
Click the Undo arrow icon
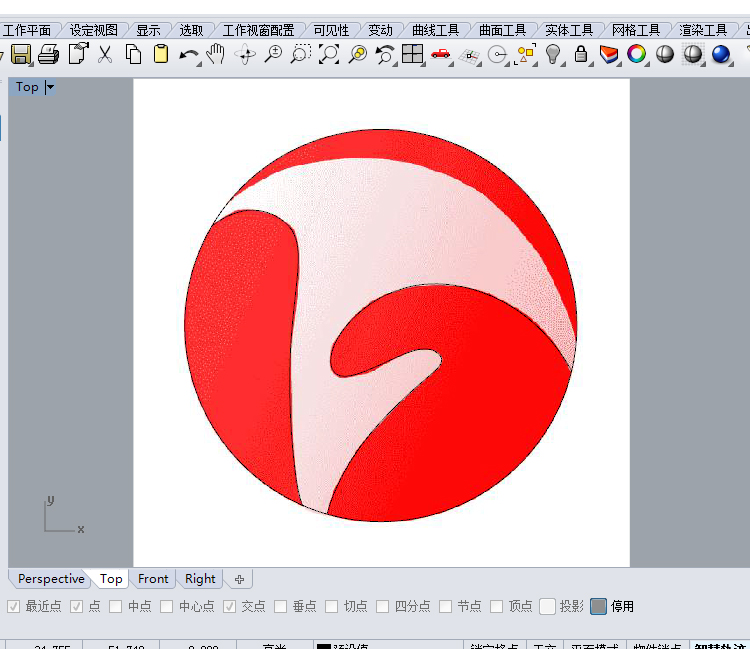tap(188, 55)
